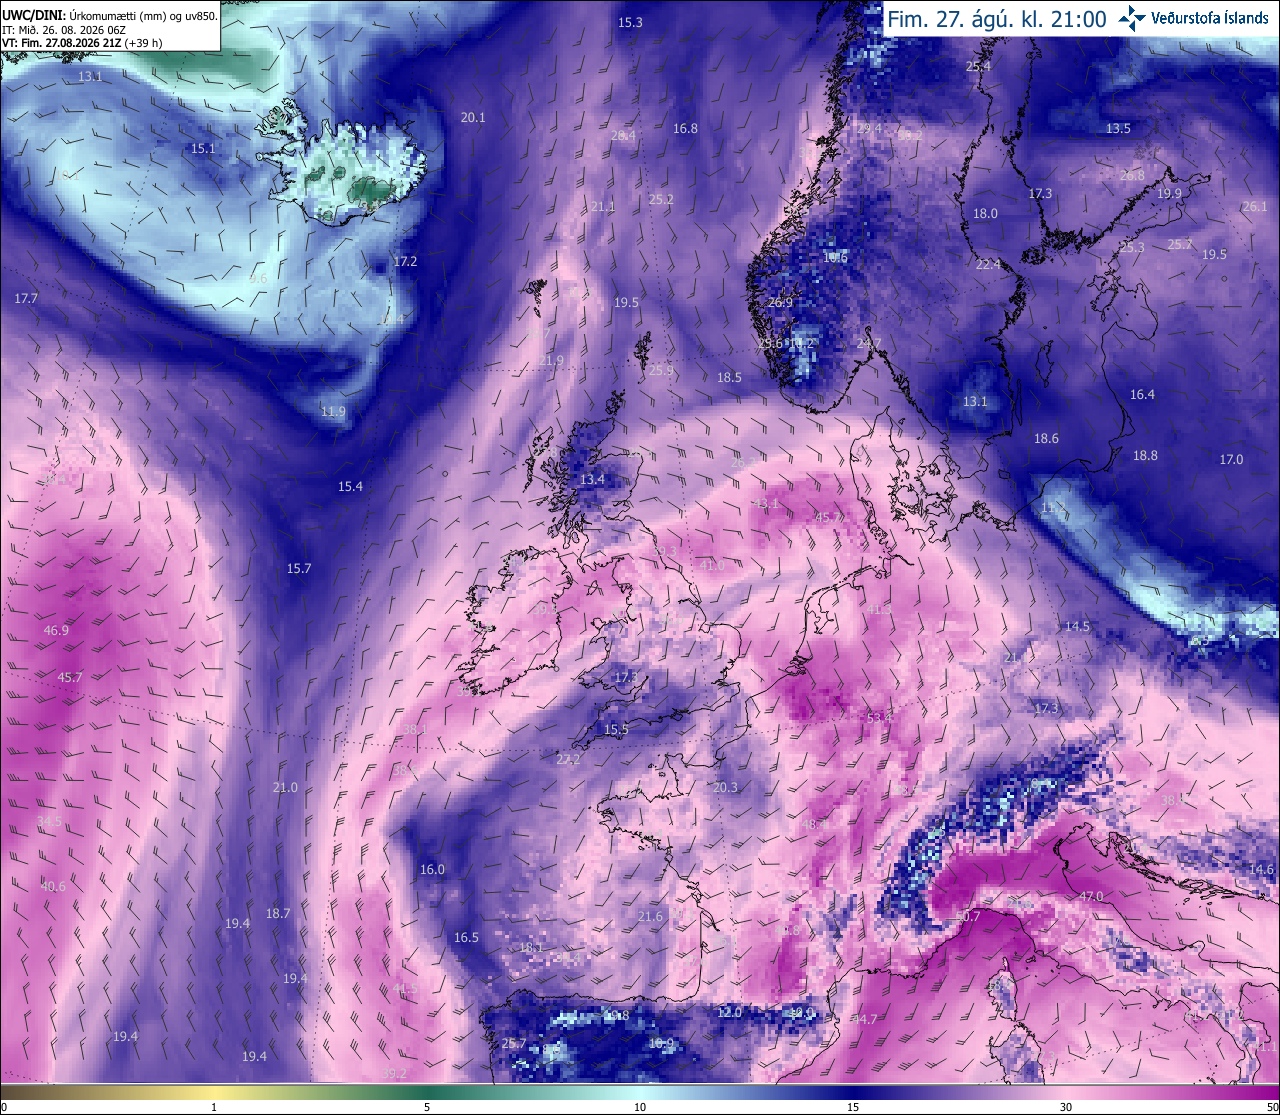Click the 13.4 value over Scotland

(x=592, y=479)
